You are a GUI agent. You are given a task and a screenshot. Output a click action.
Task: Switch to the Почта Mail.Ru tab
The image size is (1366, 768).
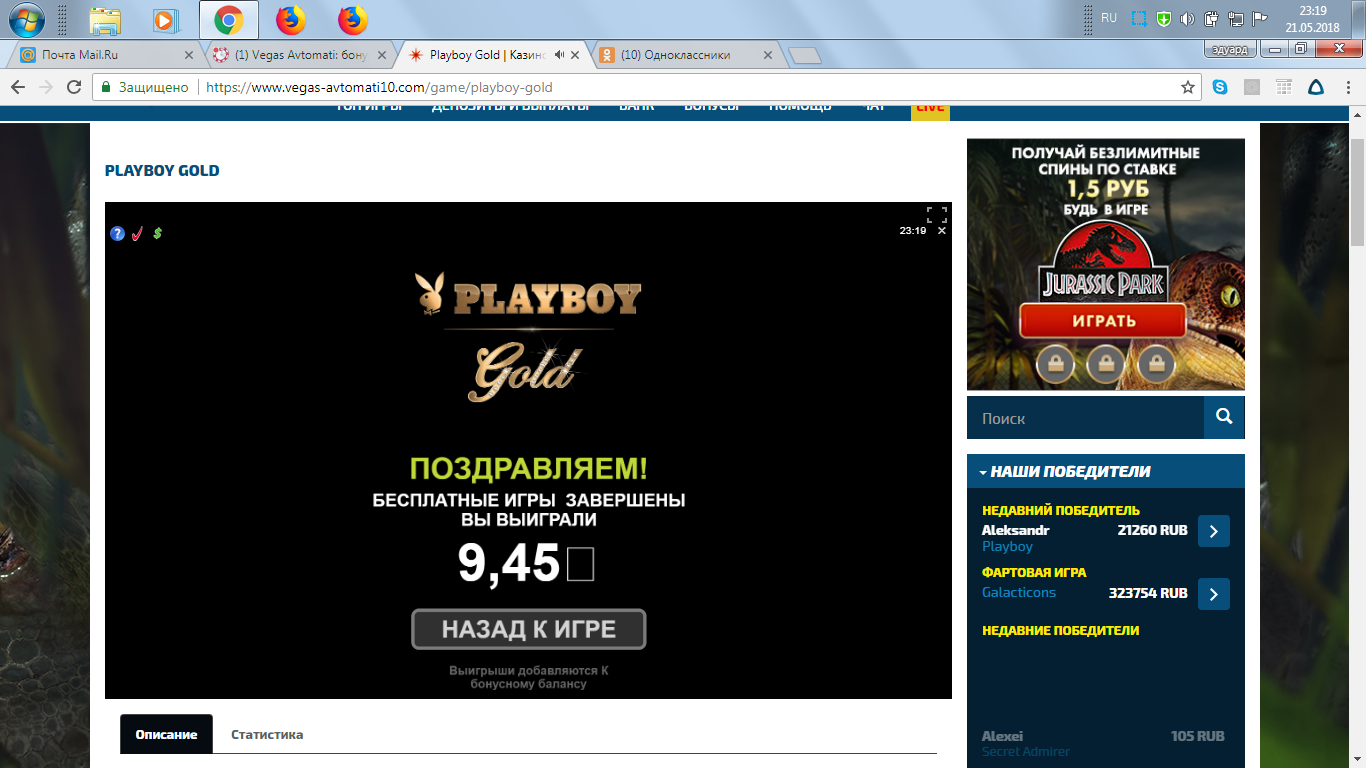coord(103,55)
